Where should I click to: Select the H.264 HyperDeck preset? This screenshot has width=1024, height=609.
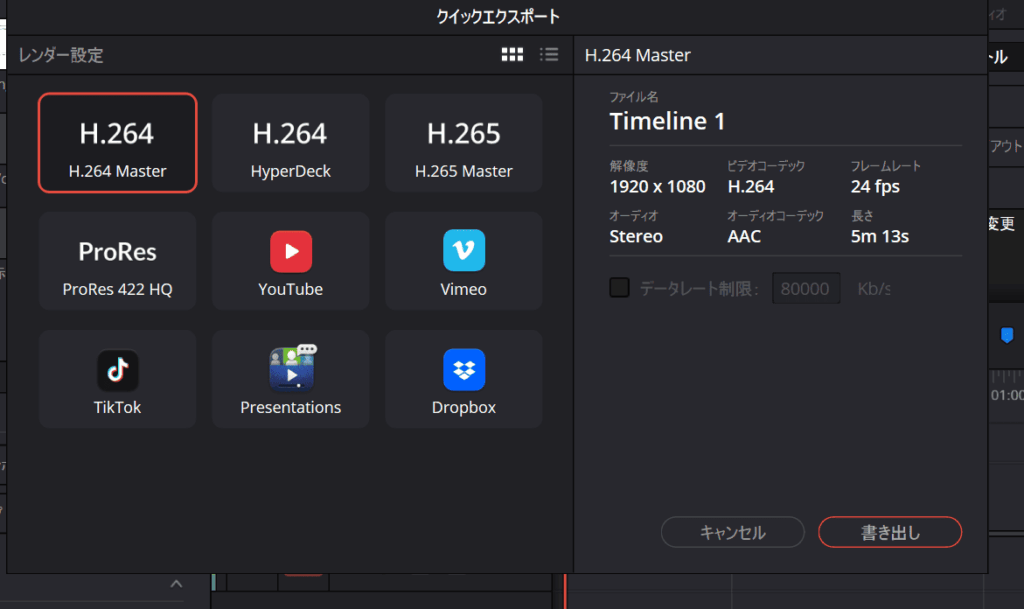[291, 143]
